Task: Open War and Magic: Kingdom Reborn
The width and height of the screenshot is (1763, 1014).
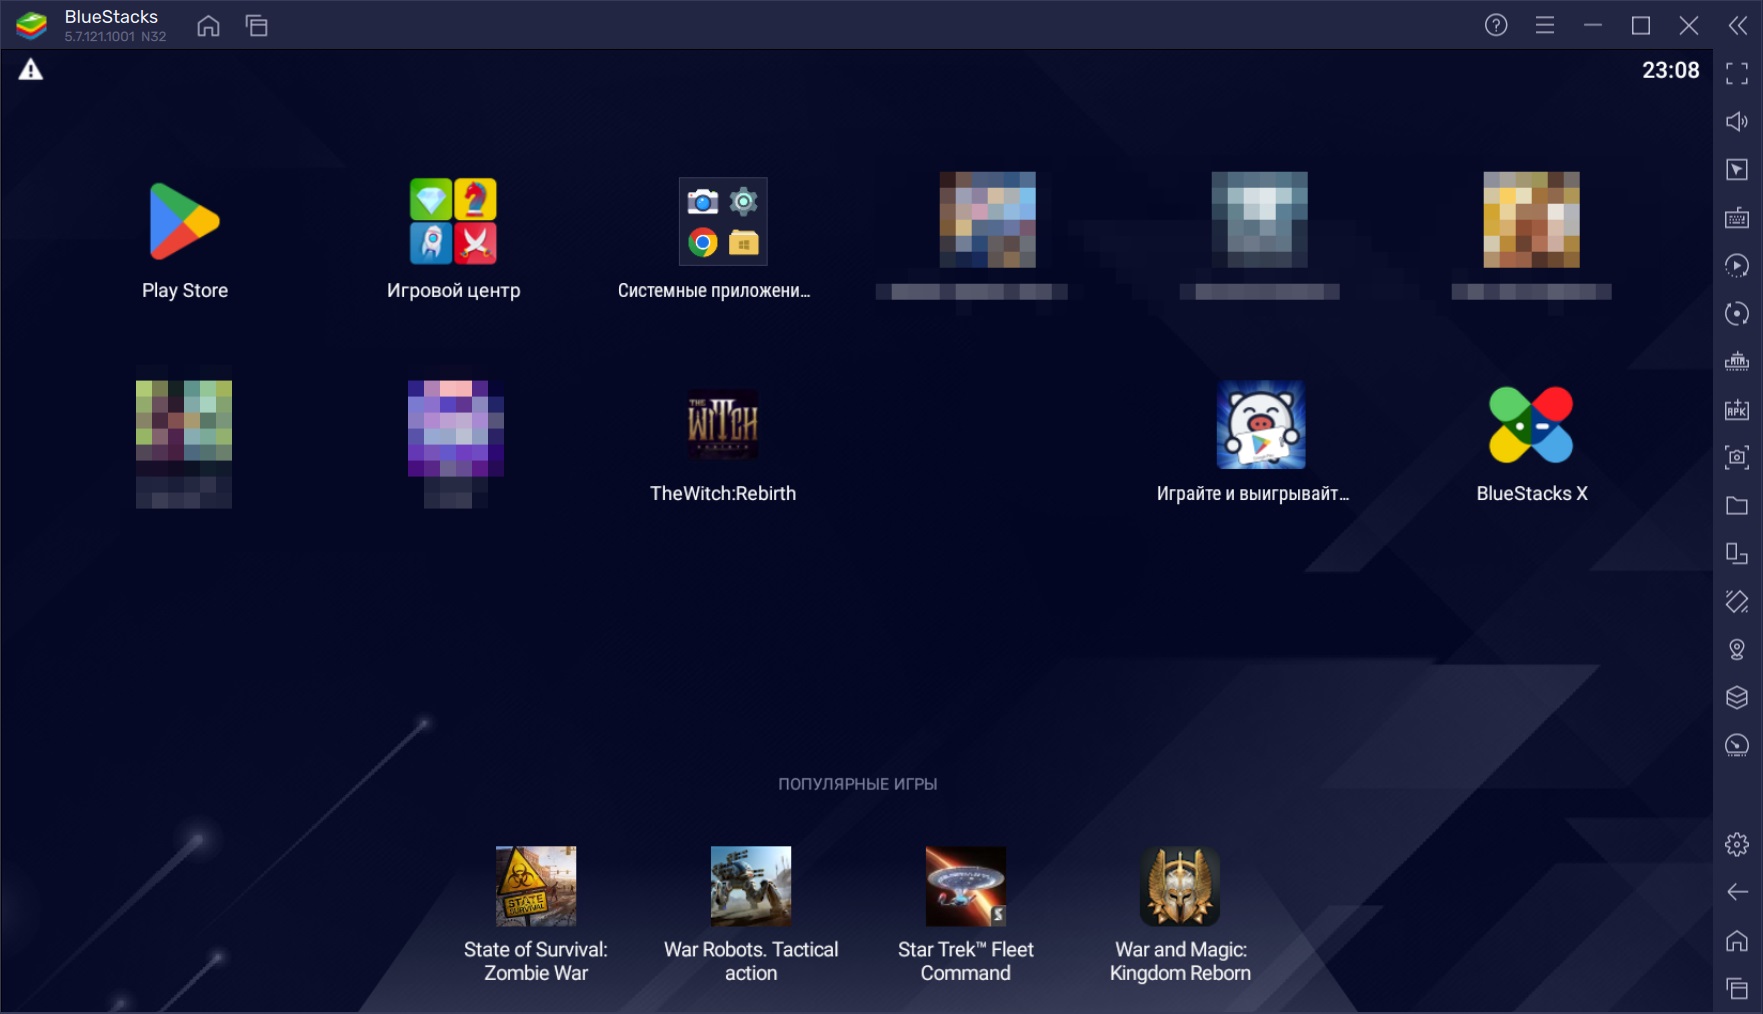Action: (1180, 915)
